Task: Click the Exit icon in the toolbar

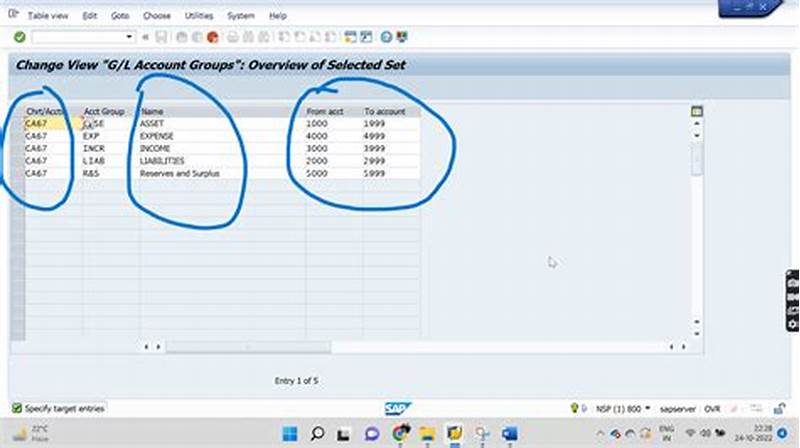Action: [x=197, y=37]
